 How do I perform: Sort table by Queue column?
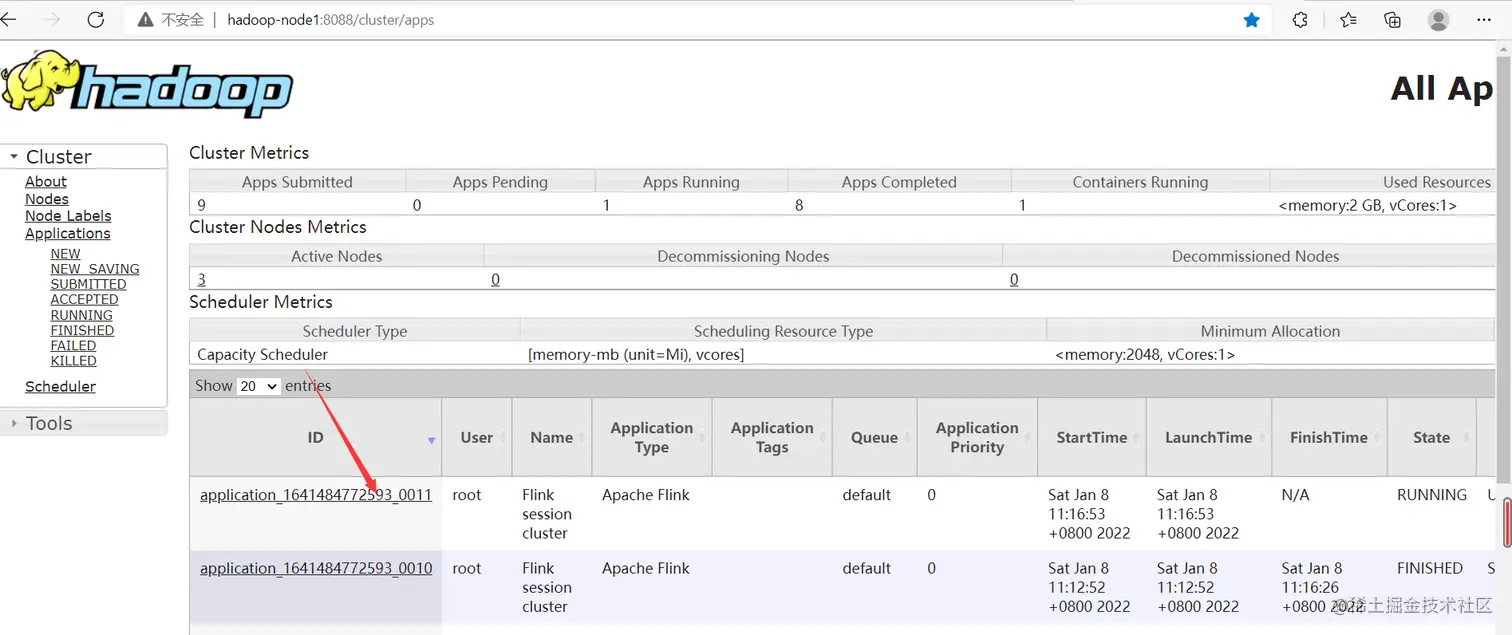click(x=875, y=438)
